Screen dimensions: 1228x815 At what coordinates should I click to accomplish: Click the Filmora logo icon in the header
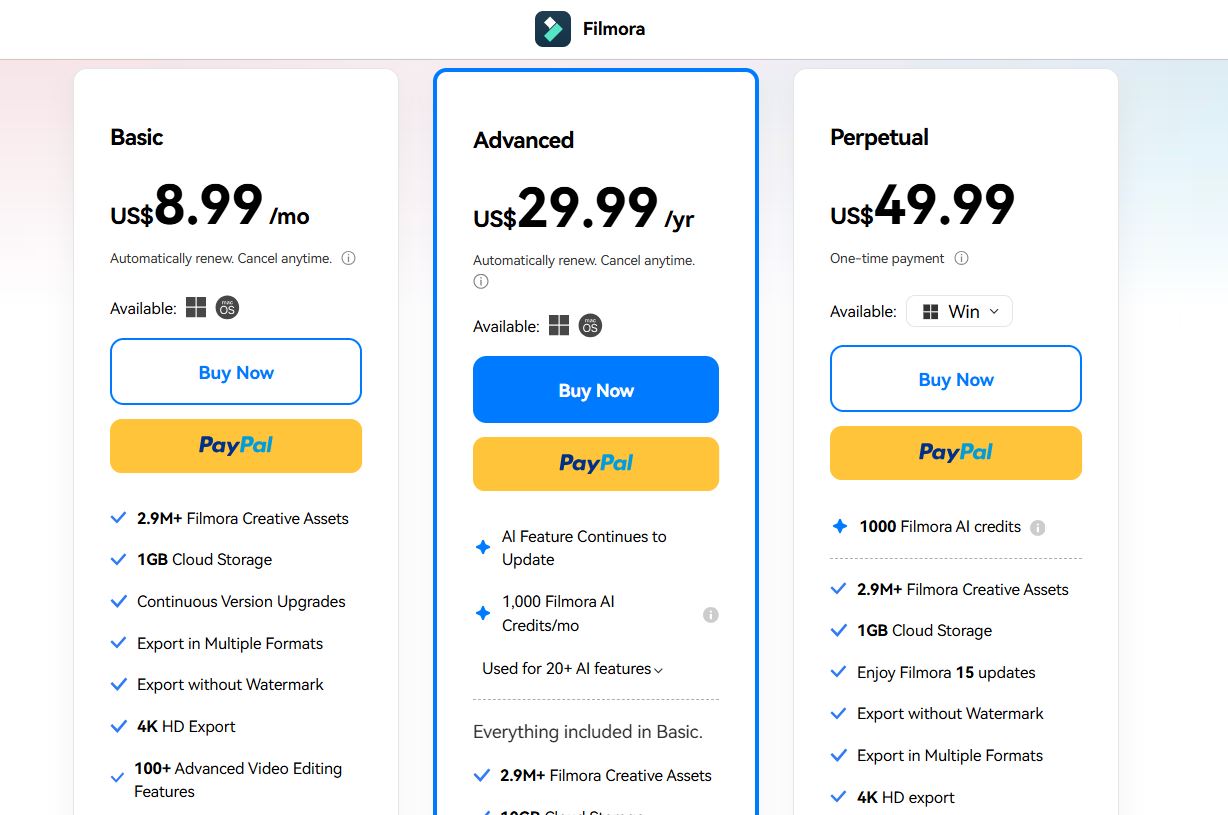pos(554,28)
